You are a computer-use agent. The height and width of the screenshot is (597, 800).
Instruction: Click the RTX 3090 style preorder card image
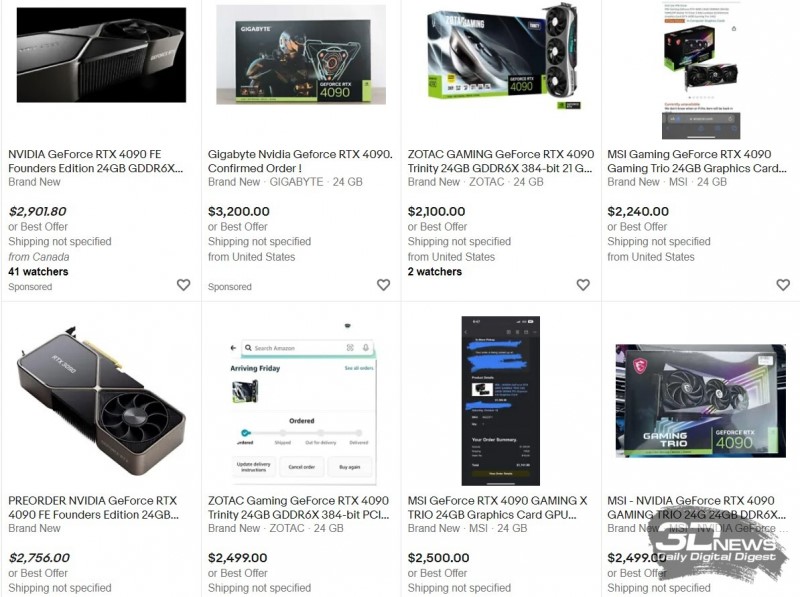click(x=101, y=401)
